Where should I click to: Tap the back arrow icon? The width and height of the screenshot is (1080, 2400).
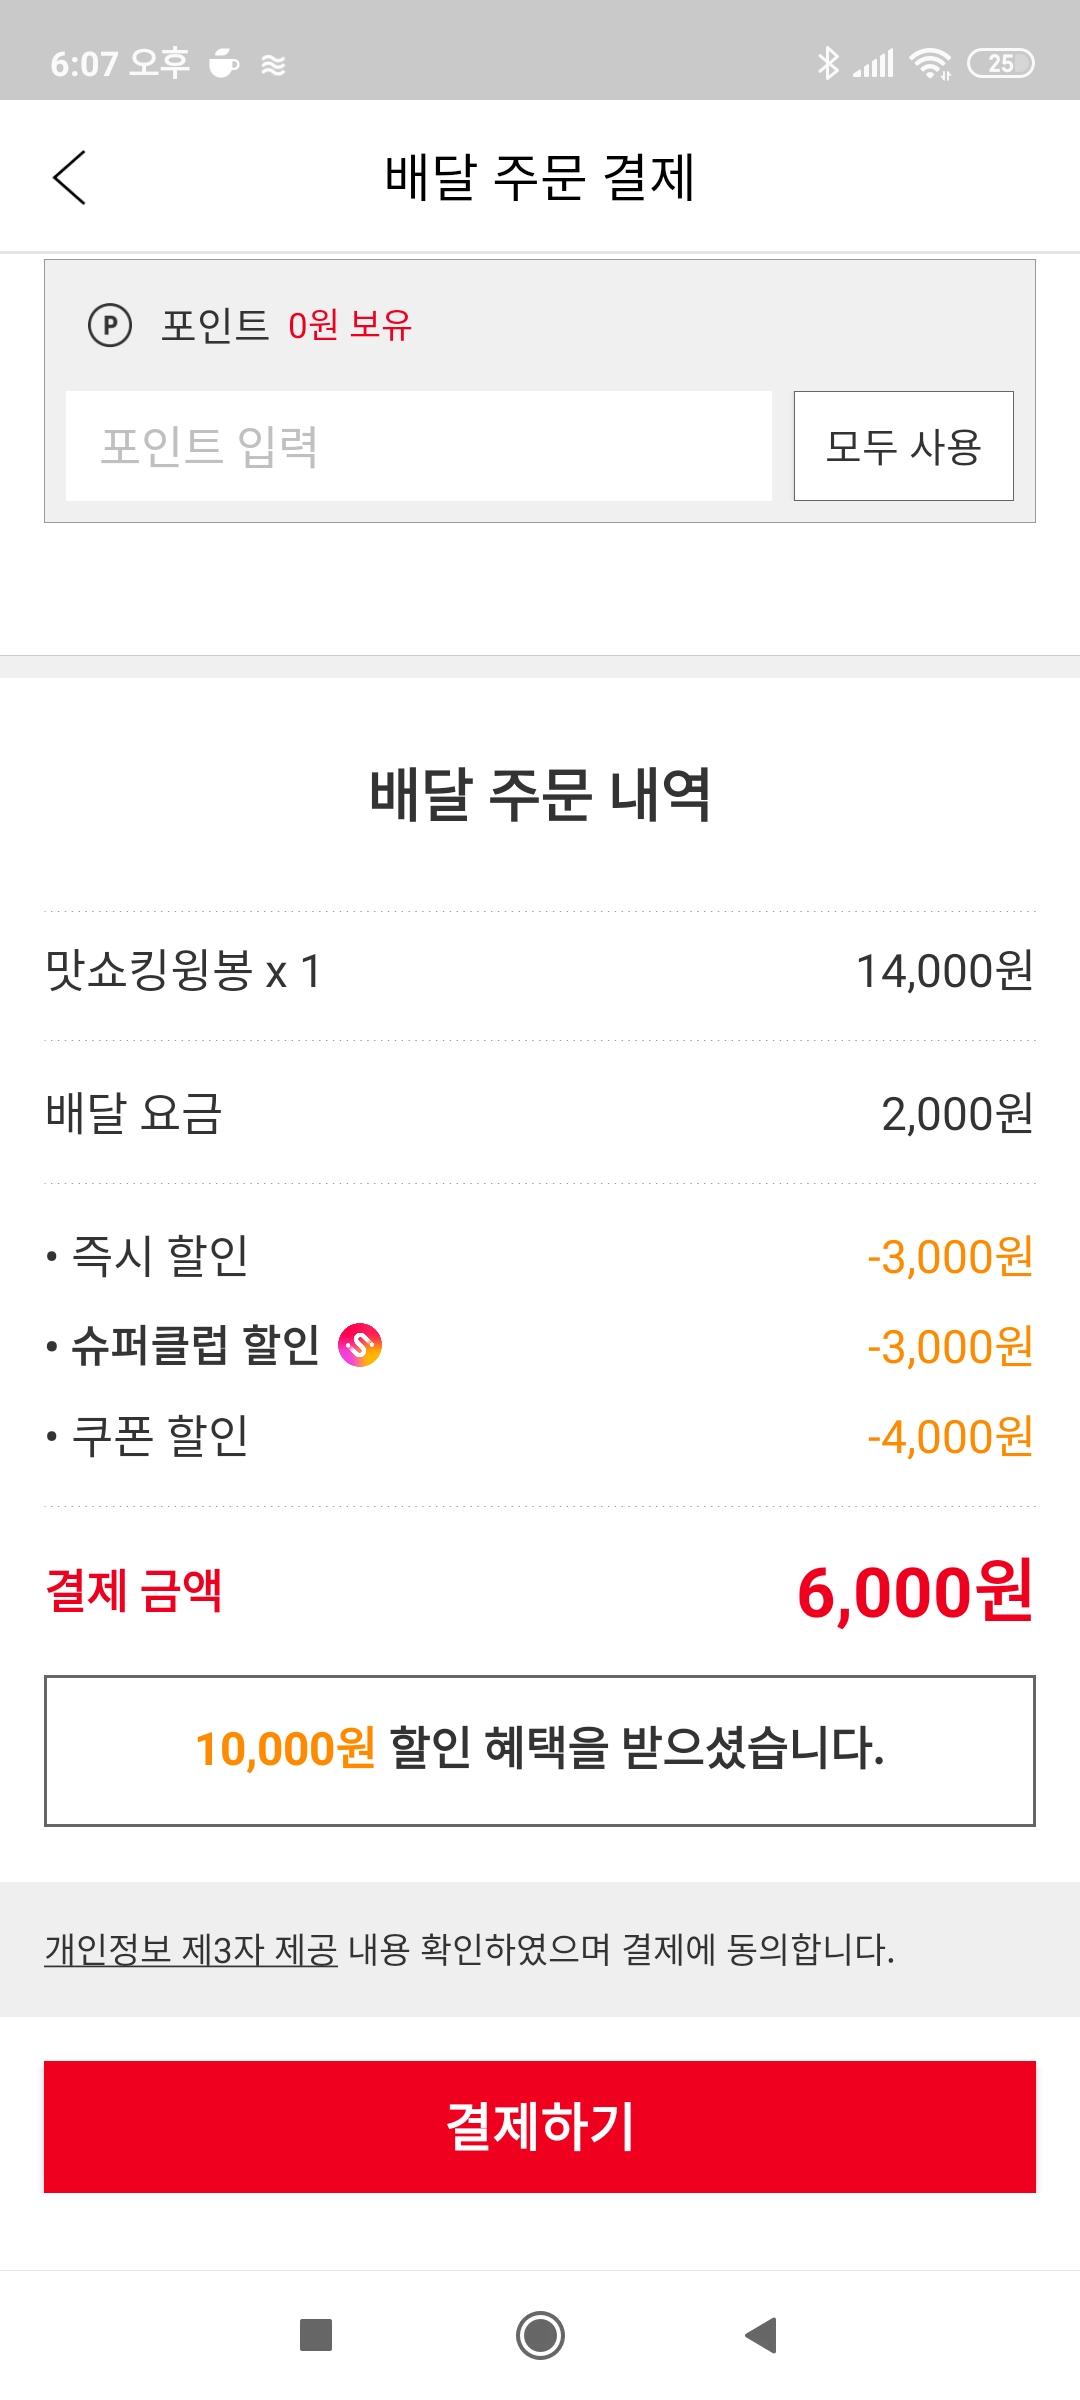point(69,178)
